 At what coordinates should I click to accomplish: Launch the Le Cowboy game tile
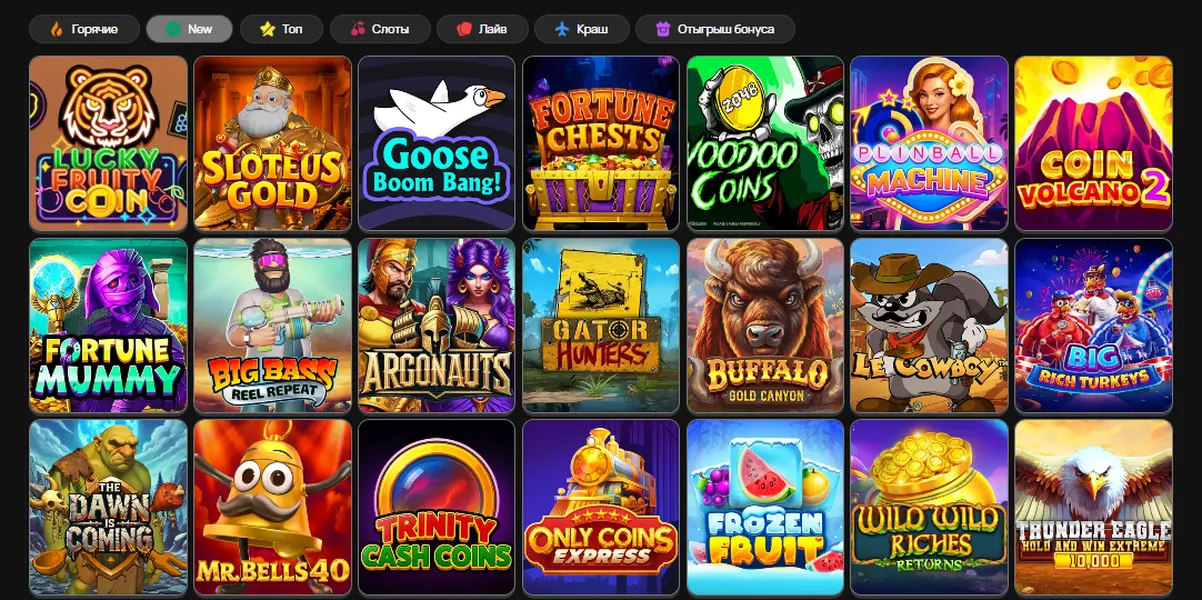[929, 325]
